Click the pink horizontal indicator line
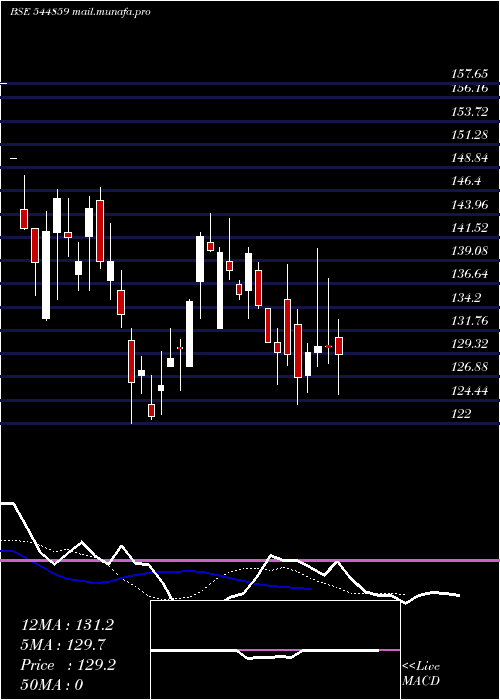500x700 pixels. 250,560
